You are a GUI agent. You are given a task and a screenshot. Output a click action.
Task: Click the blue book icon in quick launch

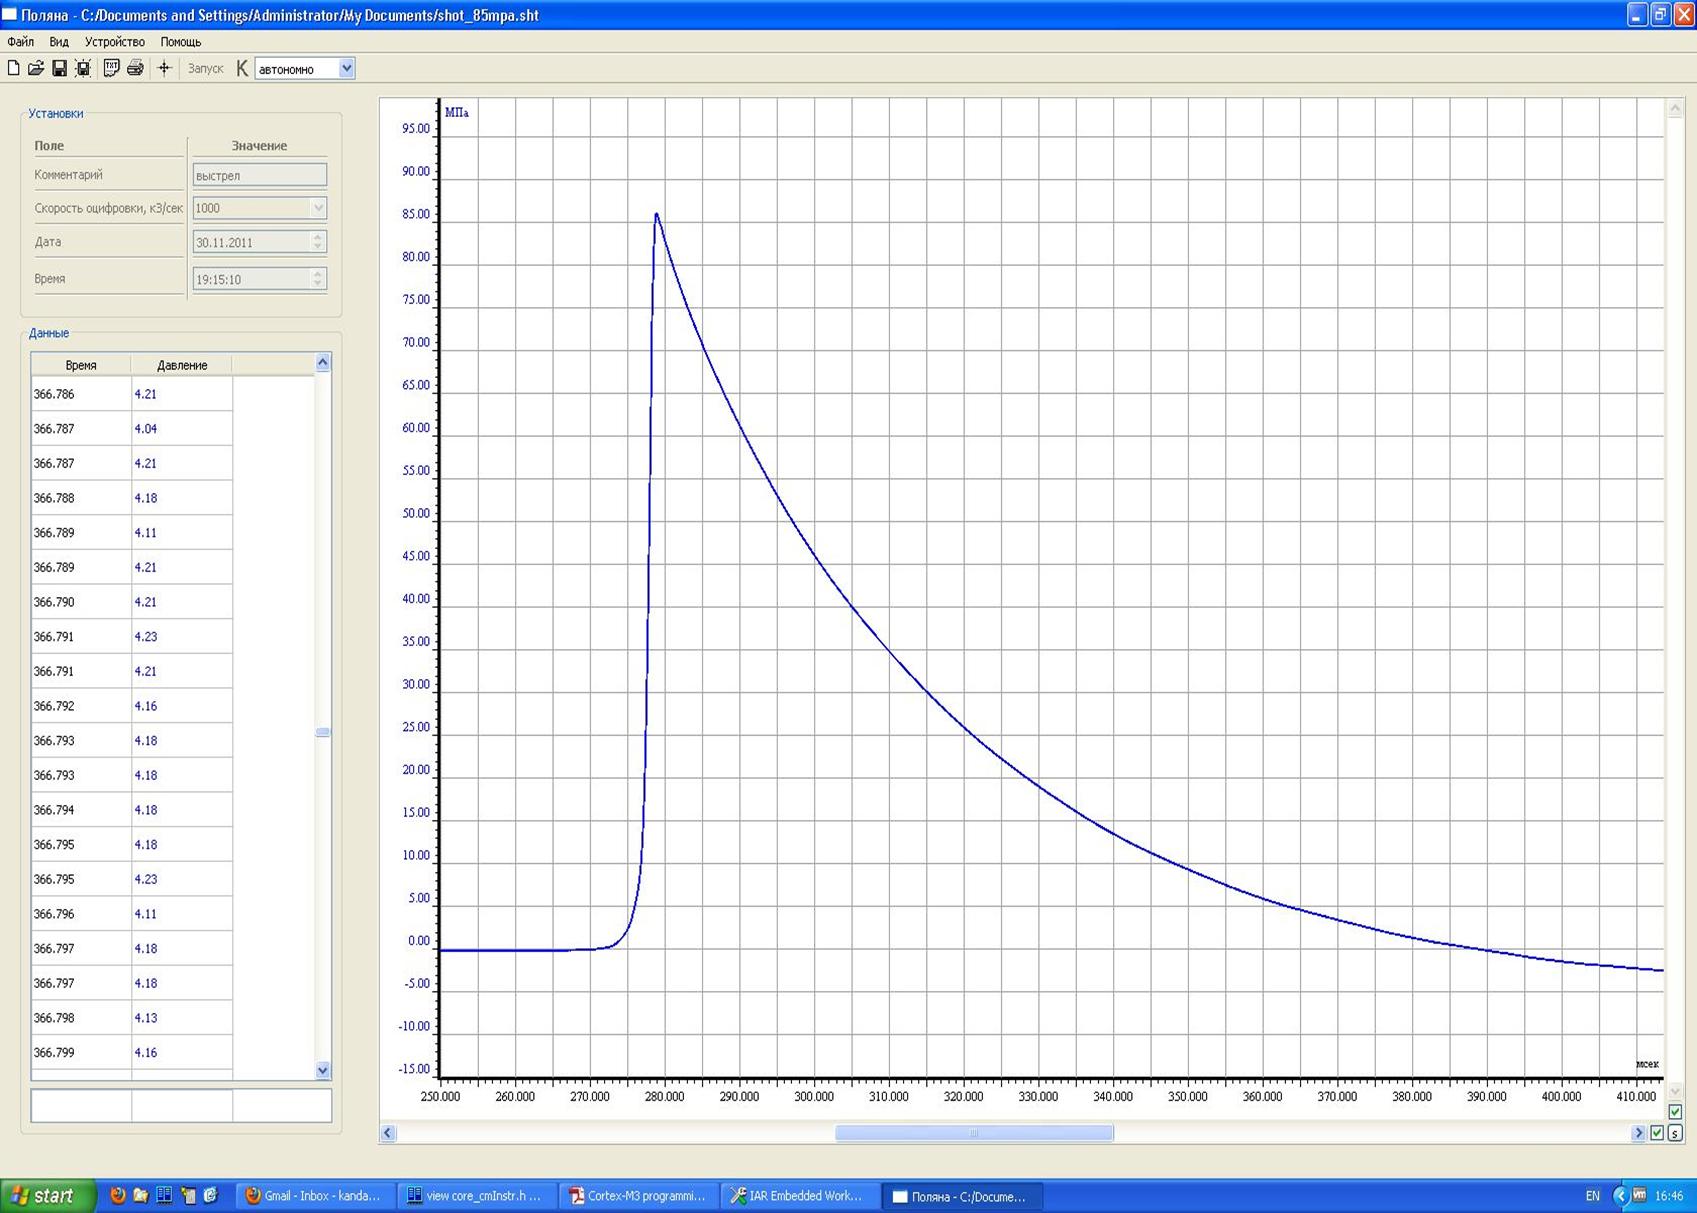click(164, 1195)
